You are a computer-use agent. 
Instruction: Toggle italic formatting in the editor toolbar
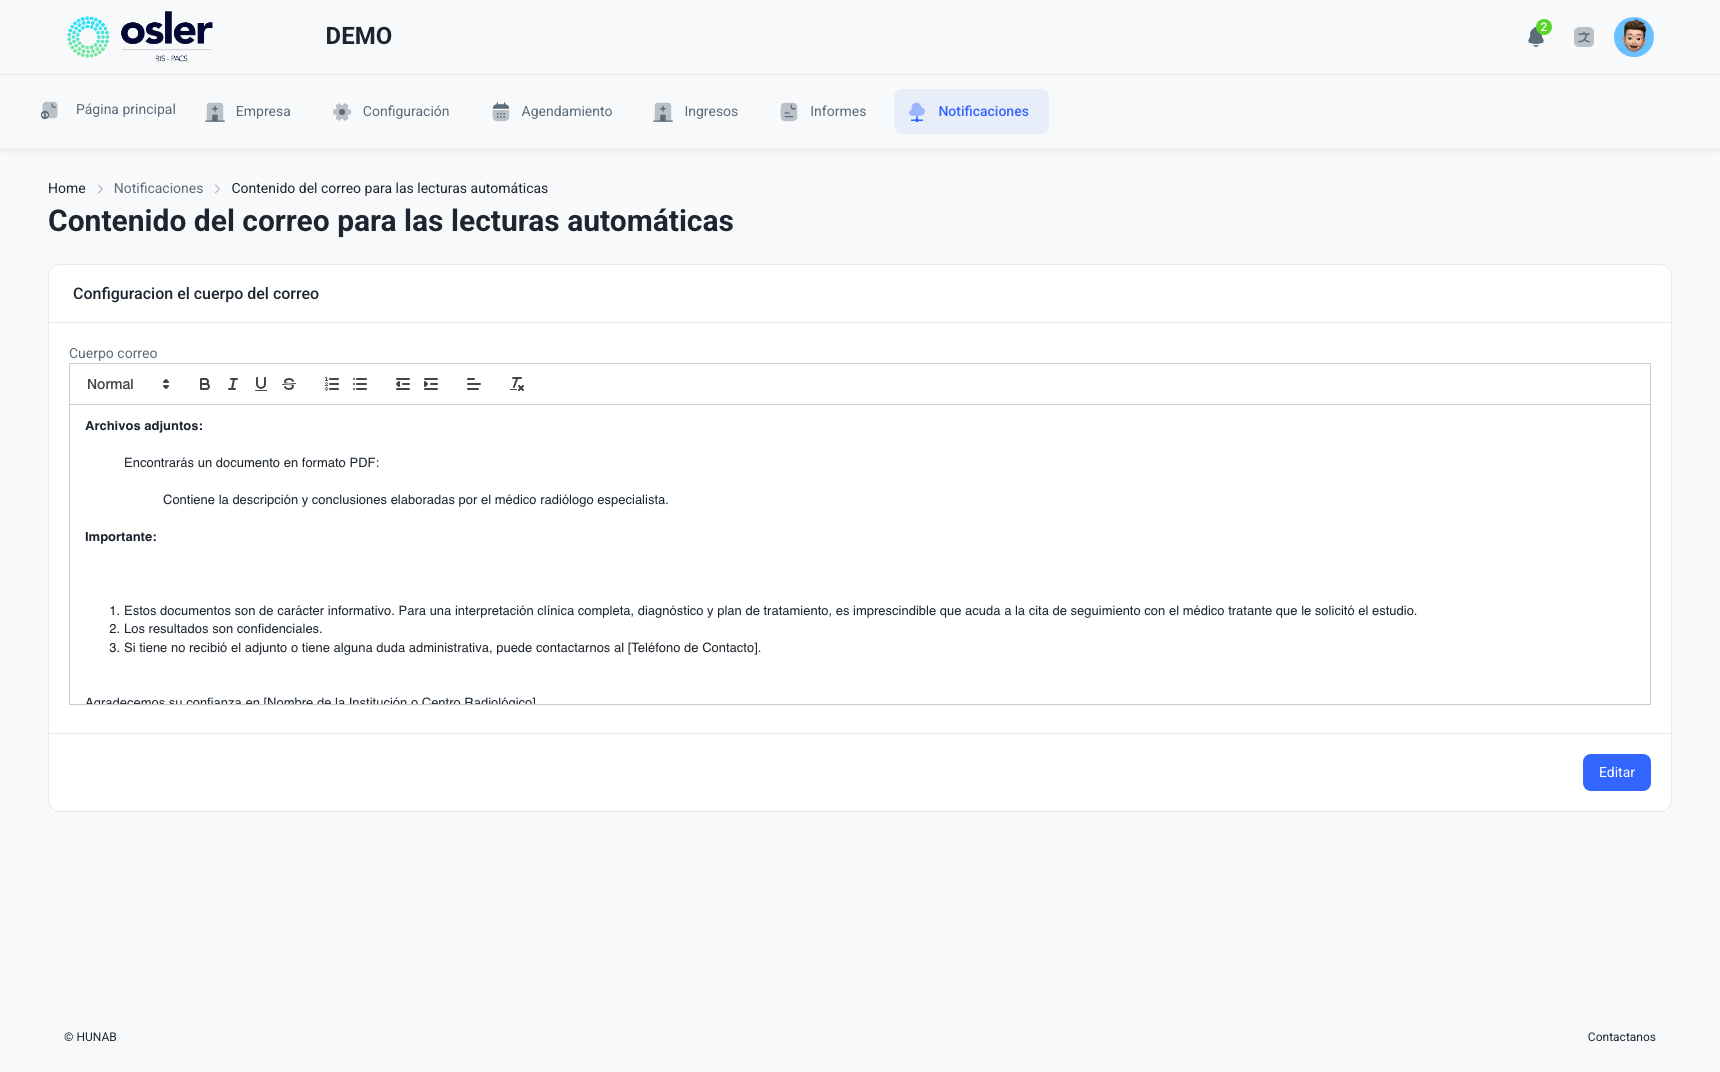click(x=232, y=384)
